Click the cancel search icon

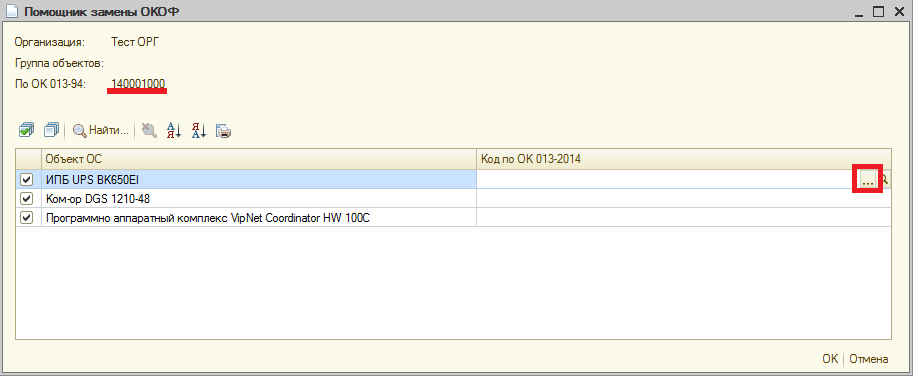149,130
